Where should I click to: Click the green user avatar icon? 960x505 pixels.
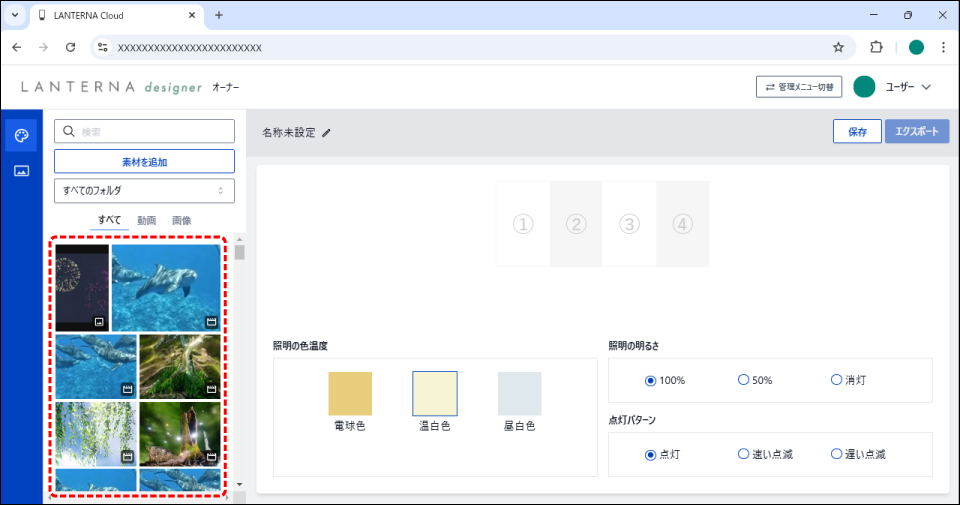(865, 87)
